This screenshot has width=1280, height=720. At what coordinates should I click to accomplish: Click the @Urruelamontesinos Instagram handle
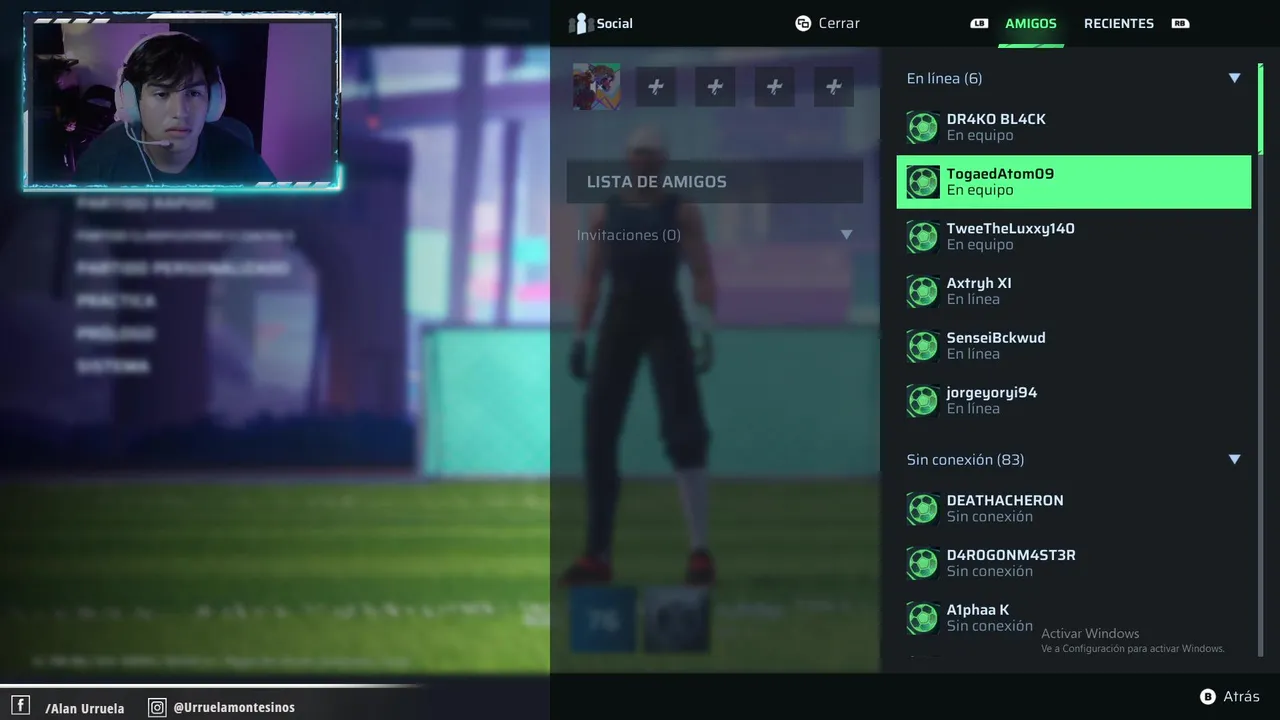click(234, 707)
